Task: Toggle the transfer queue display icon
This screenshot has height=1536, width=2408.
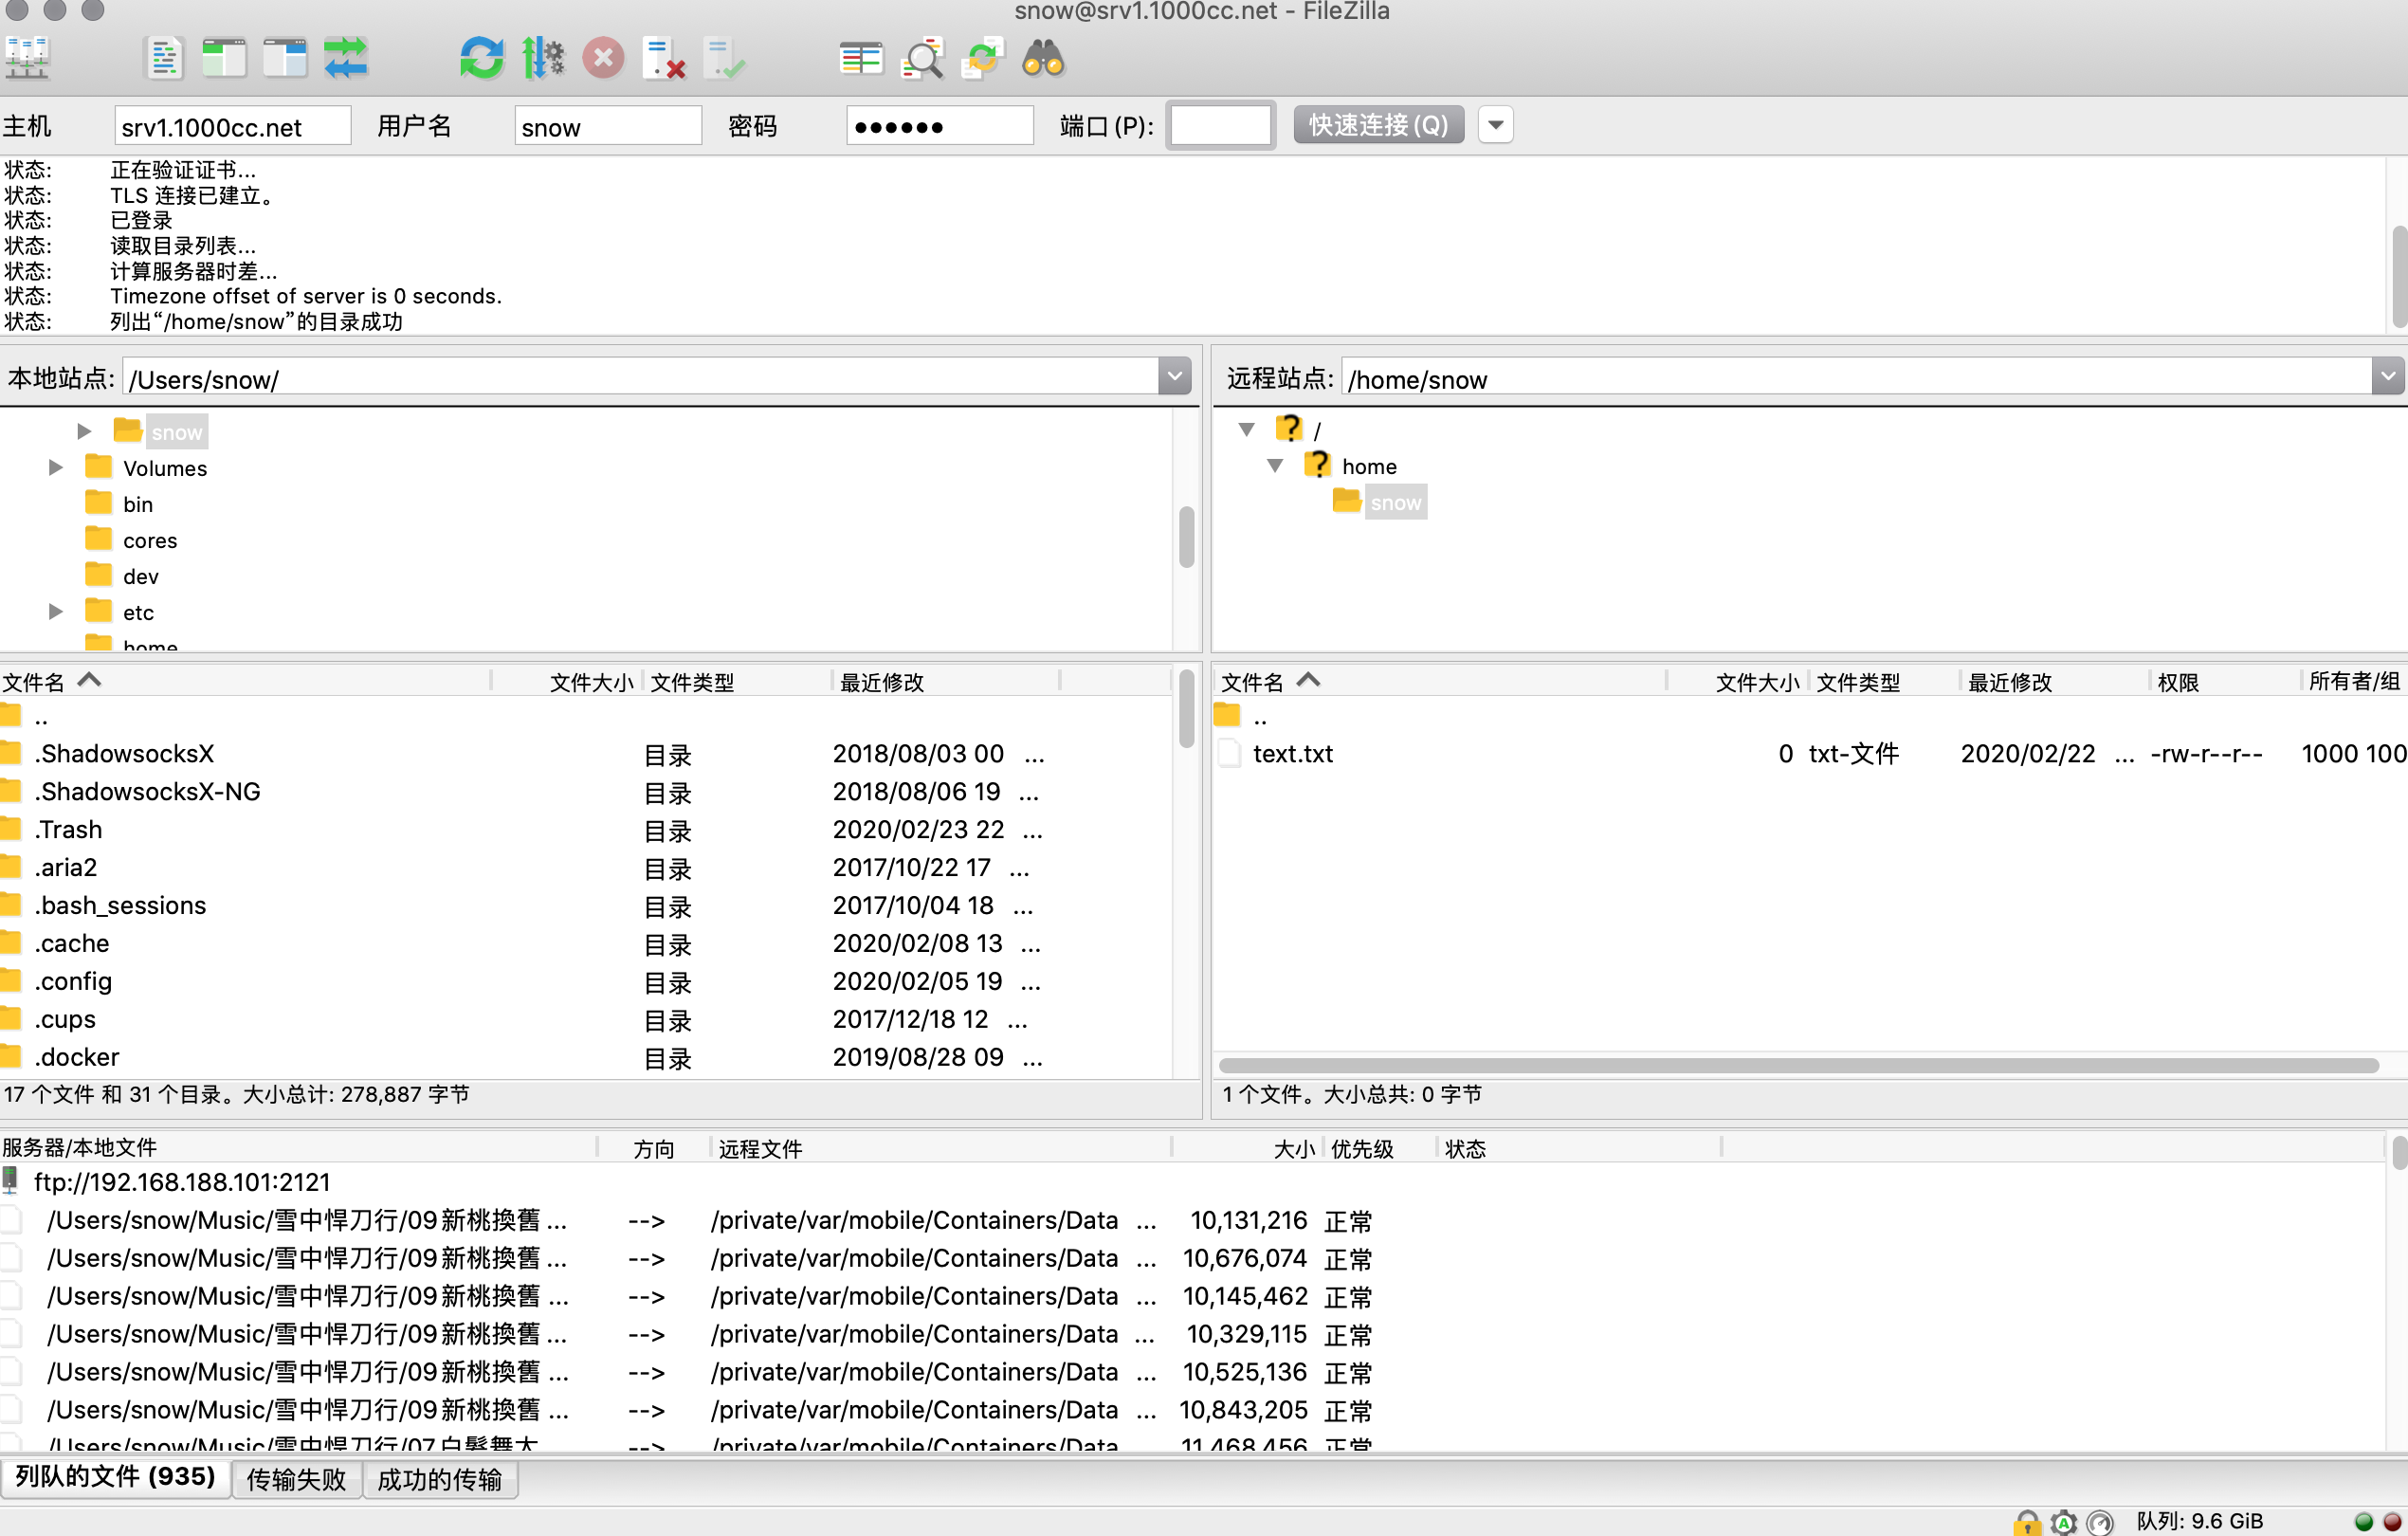Action: (346, 58)
